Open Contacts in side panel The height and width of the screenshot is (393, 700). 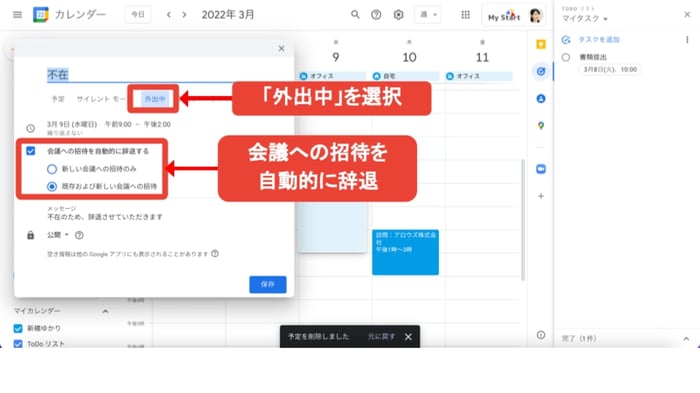pos(541,99)
